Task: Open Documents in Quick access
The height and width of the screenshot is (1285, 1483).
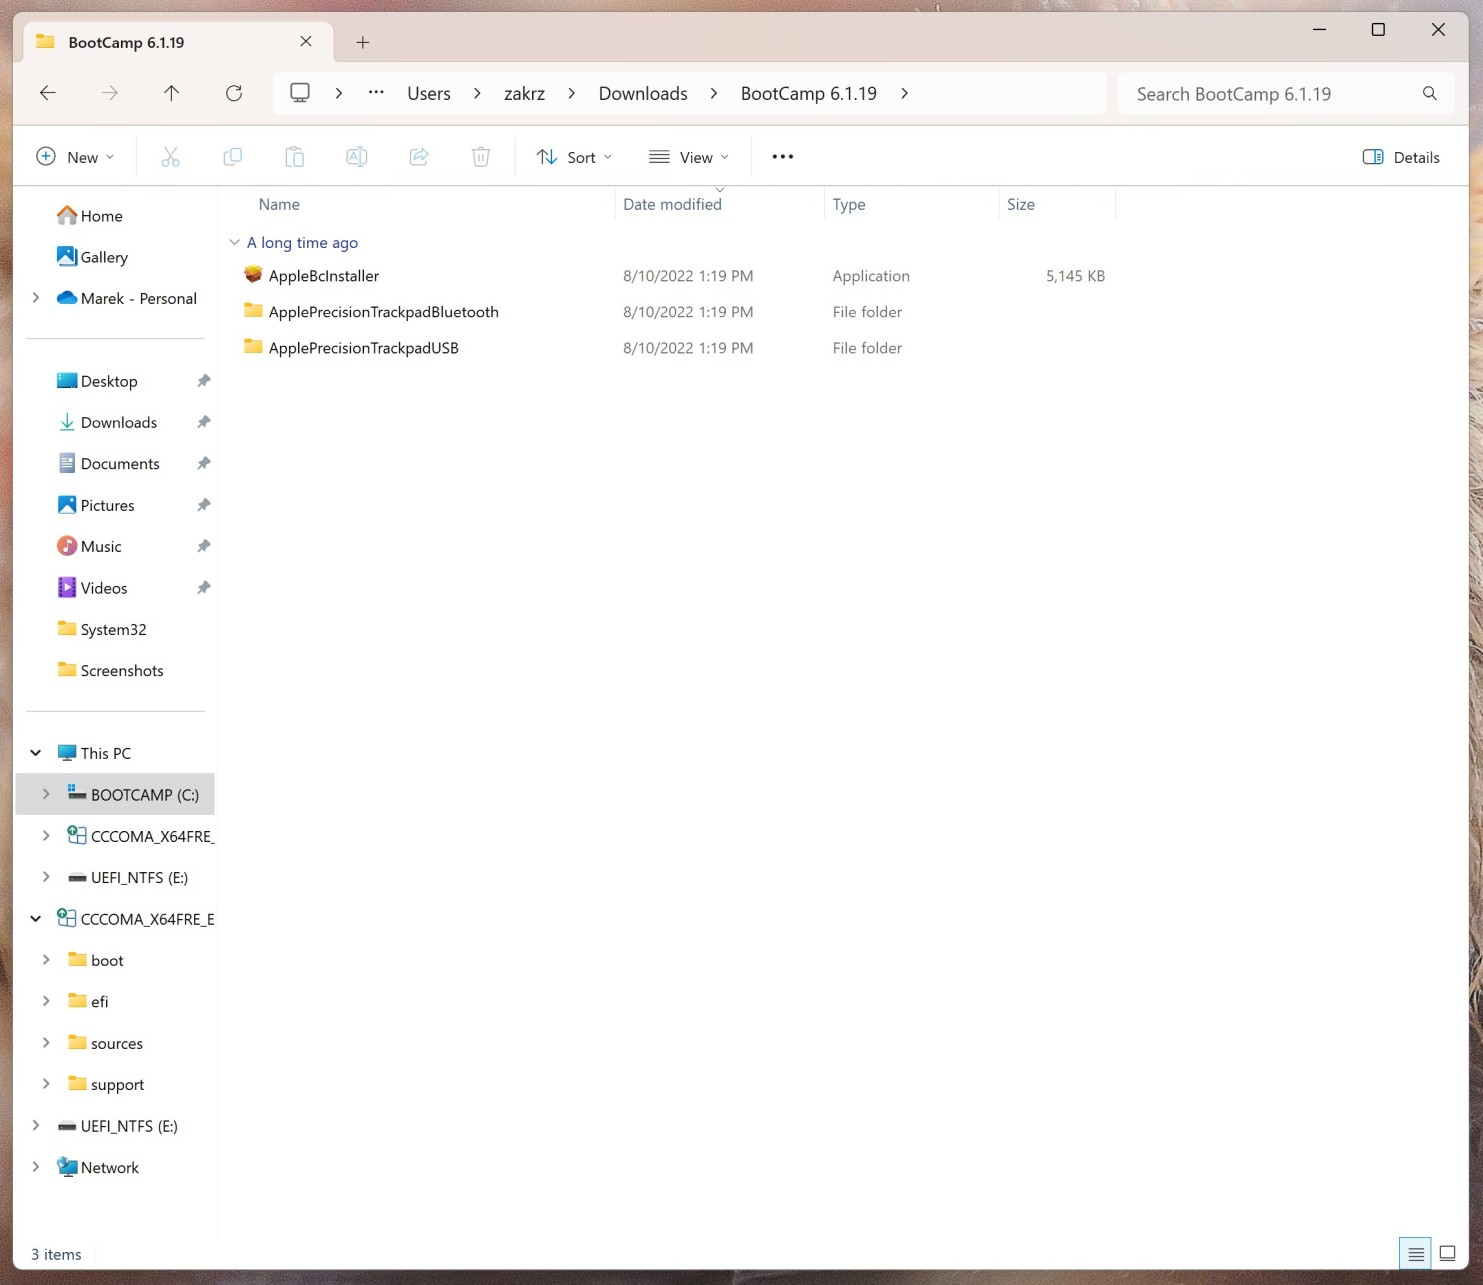Action: 120,463
